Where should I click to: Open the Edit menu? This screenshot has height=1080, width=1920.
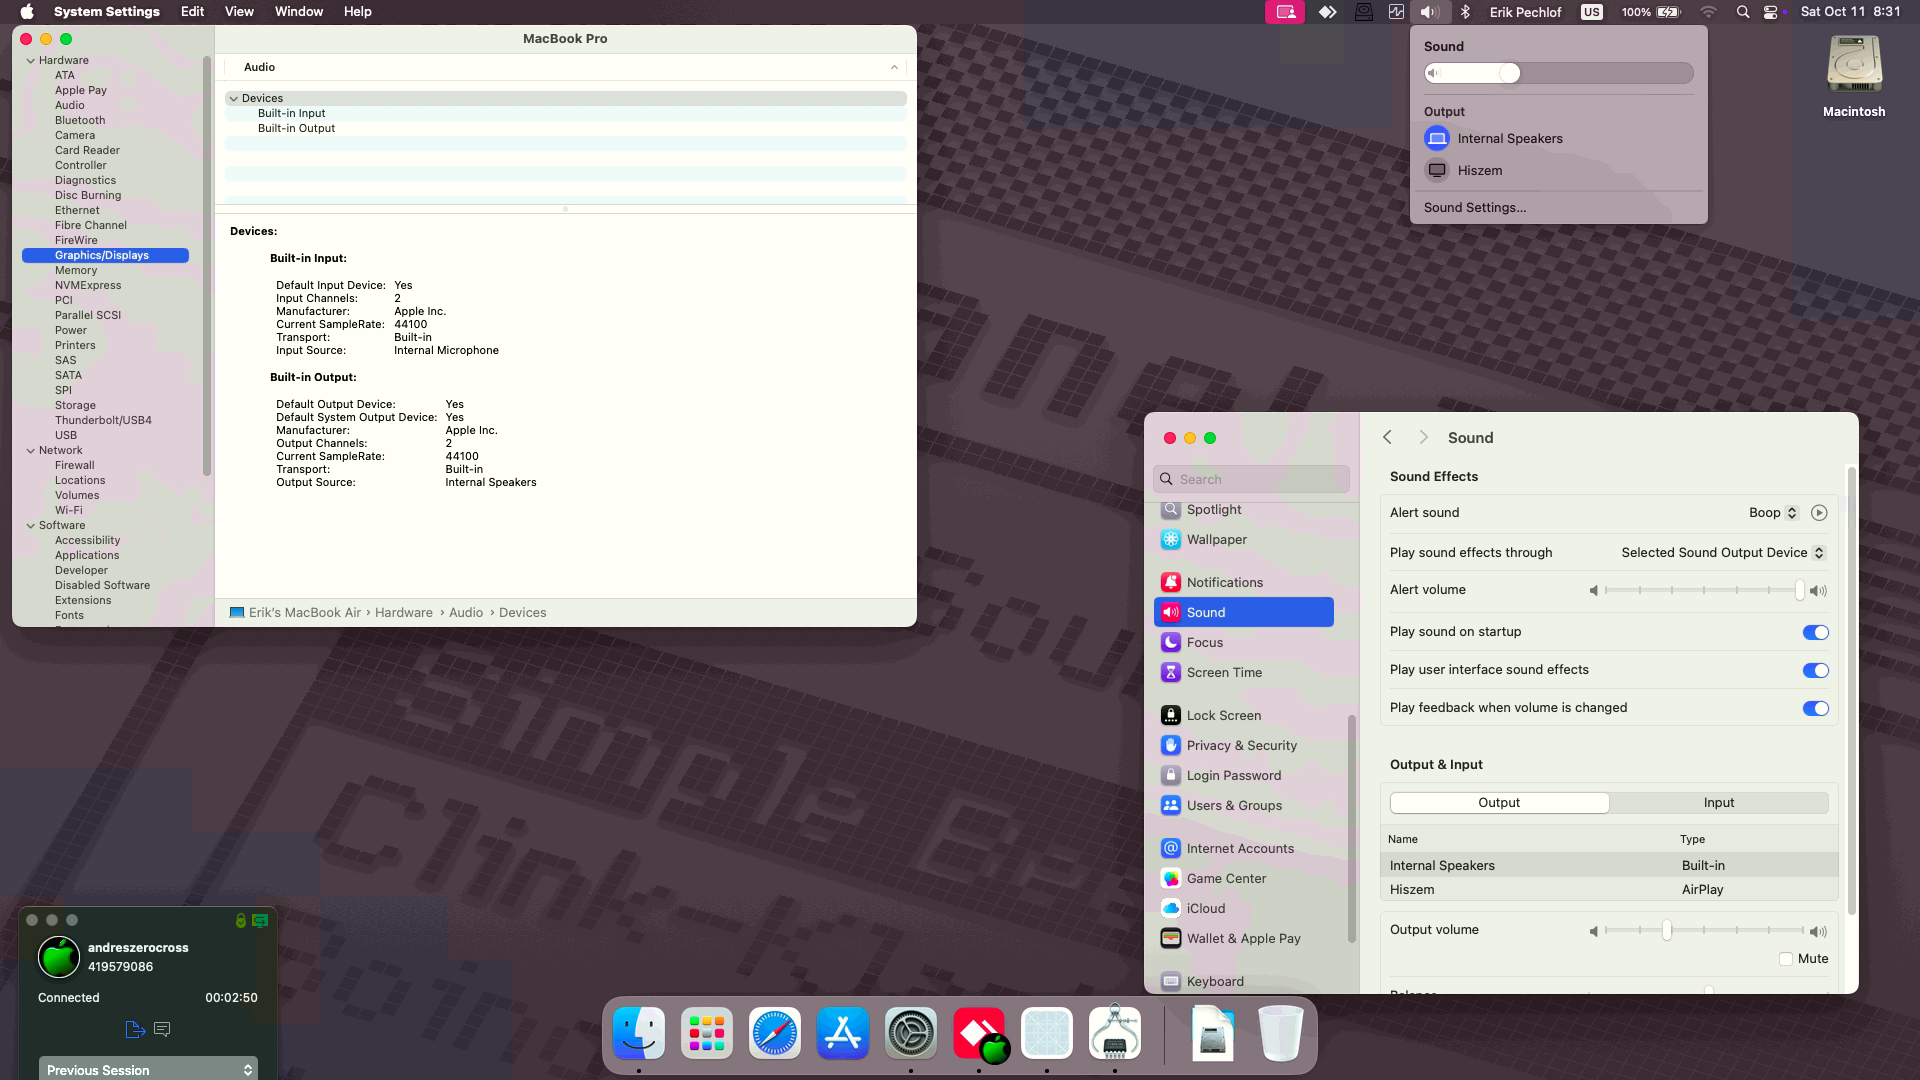click(x=192, y=12)
